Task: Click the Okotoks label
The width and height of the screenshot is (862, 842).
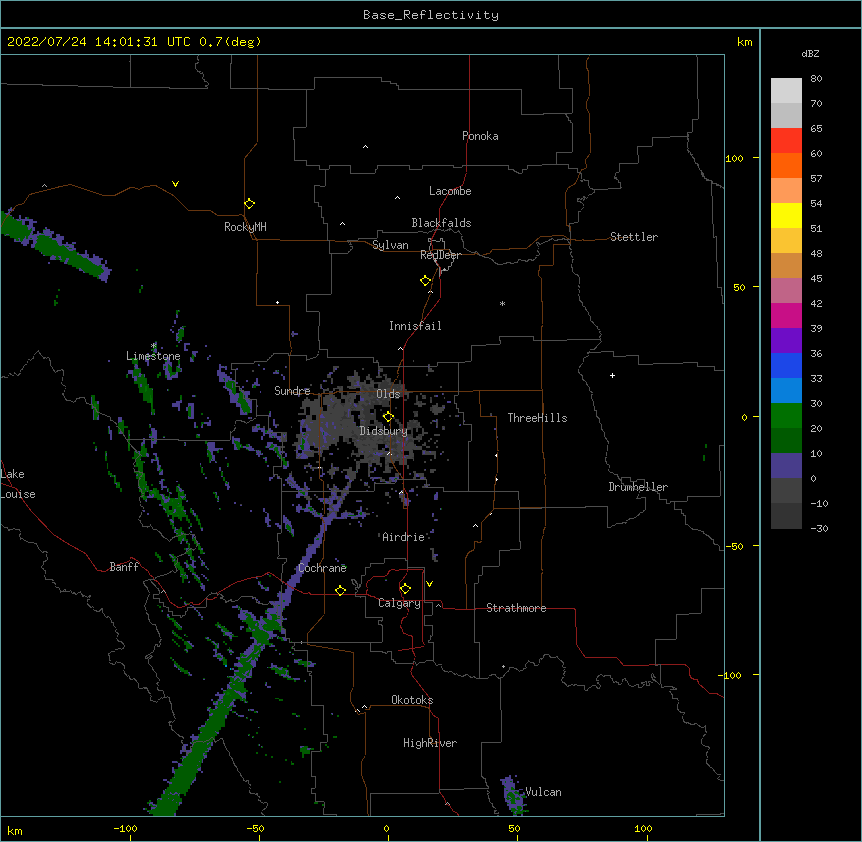Action: (x=412, y=700)
